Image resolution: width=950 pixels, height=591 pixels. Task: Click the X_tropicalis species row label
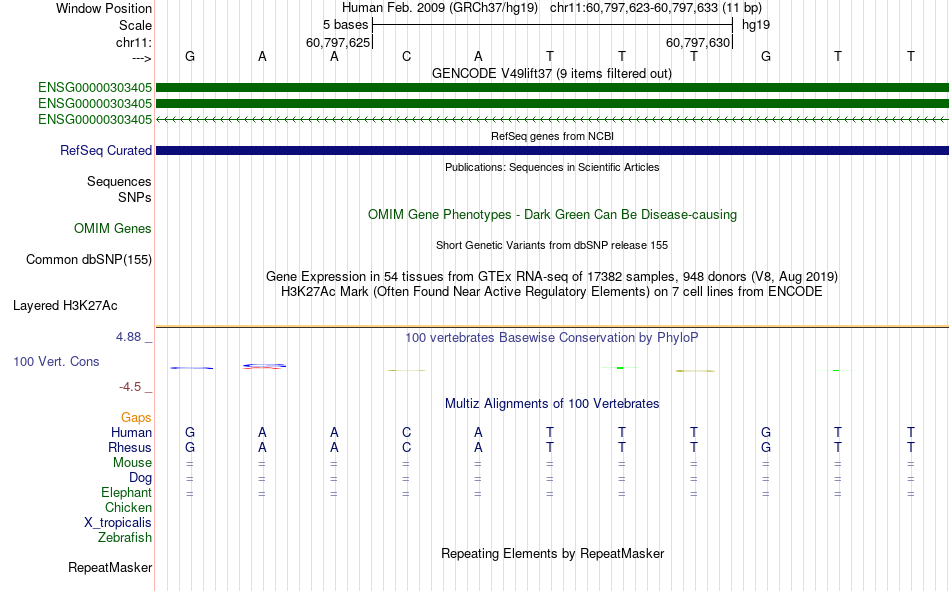[118, 523]
